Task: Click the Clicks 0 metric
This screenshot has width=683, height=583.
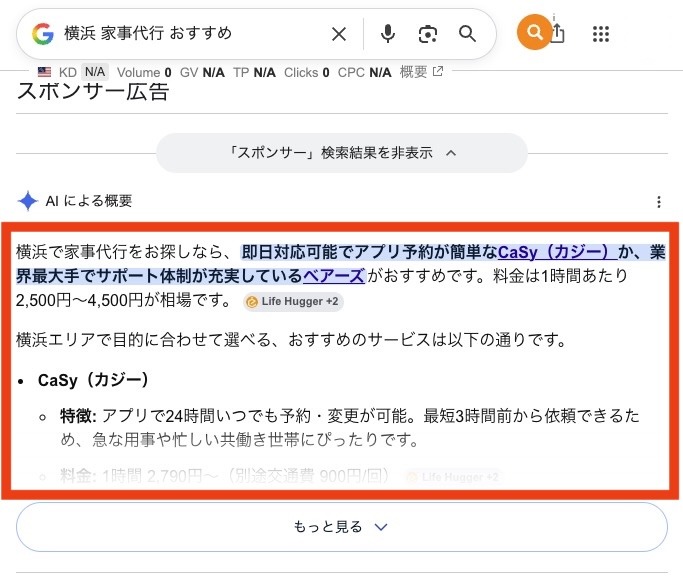Action: point(307,72)
